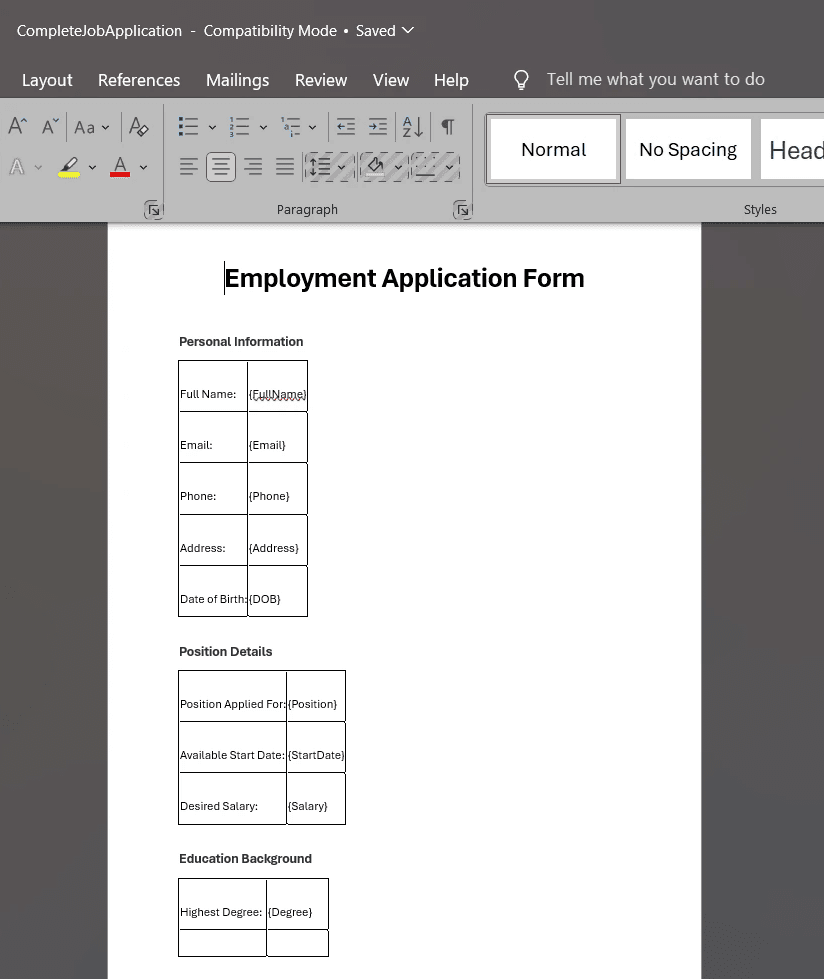Viewport: 824px width, 979px height.
Task: Open the multilevel list dropdown arrow
Action: click(x=312, y=127)
